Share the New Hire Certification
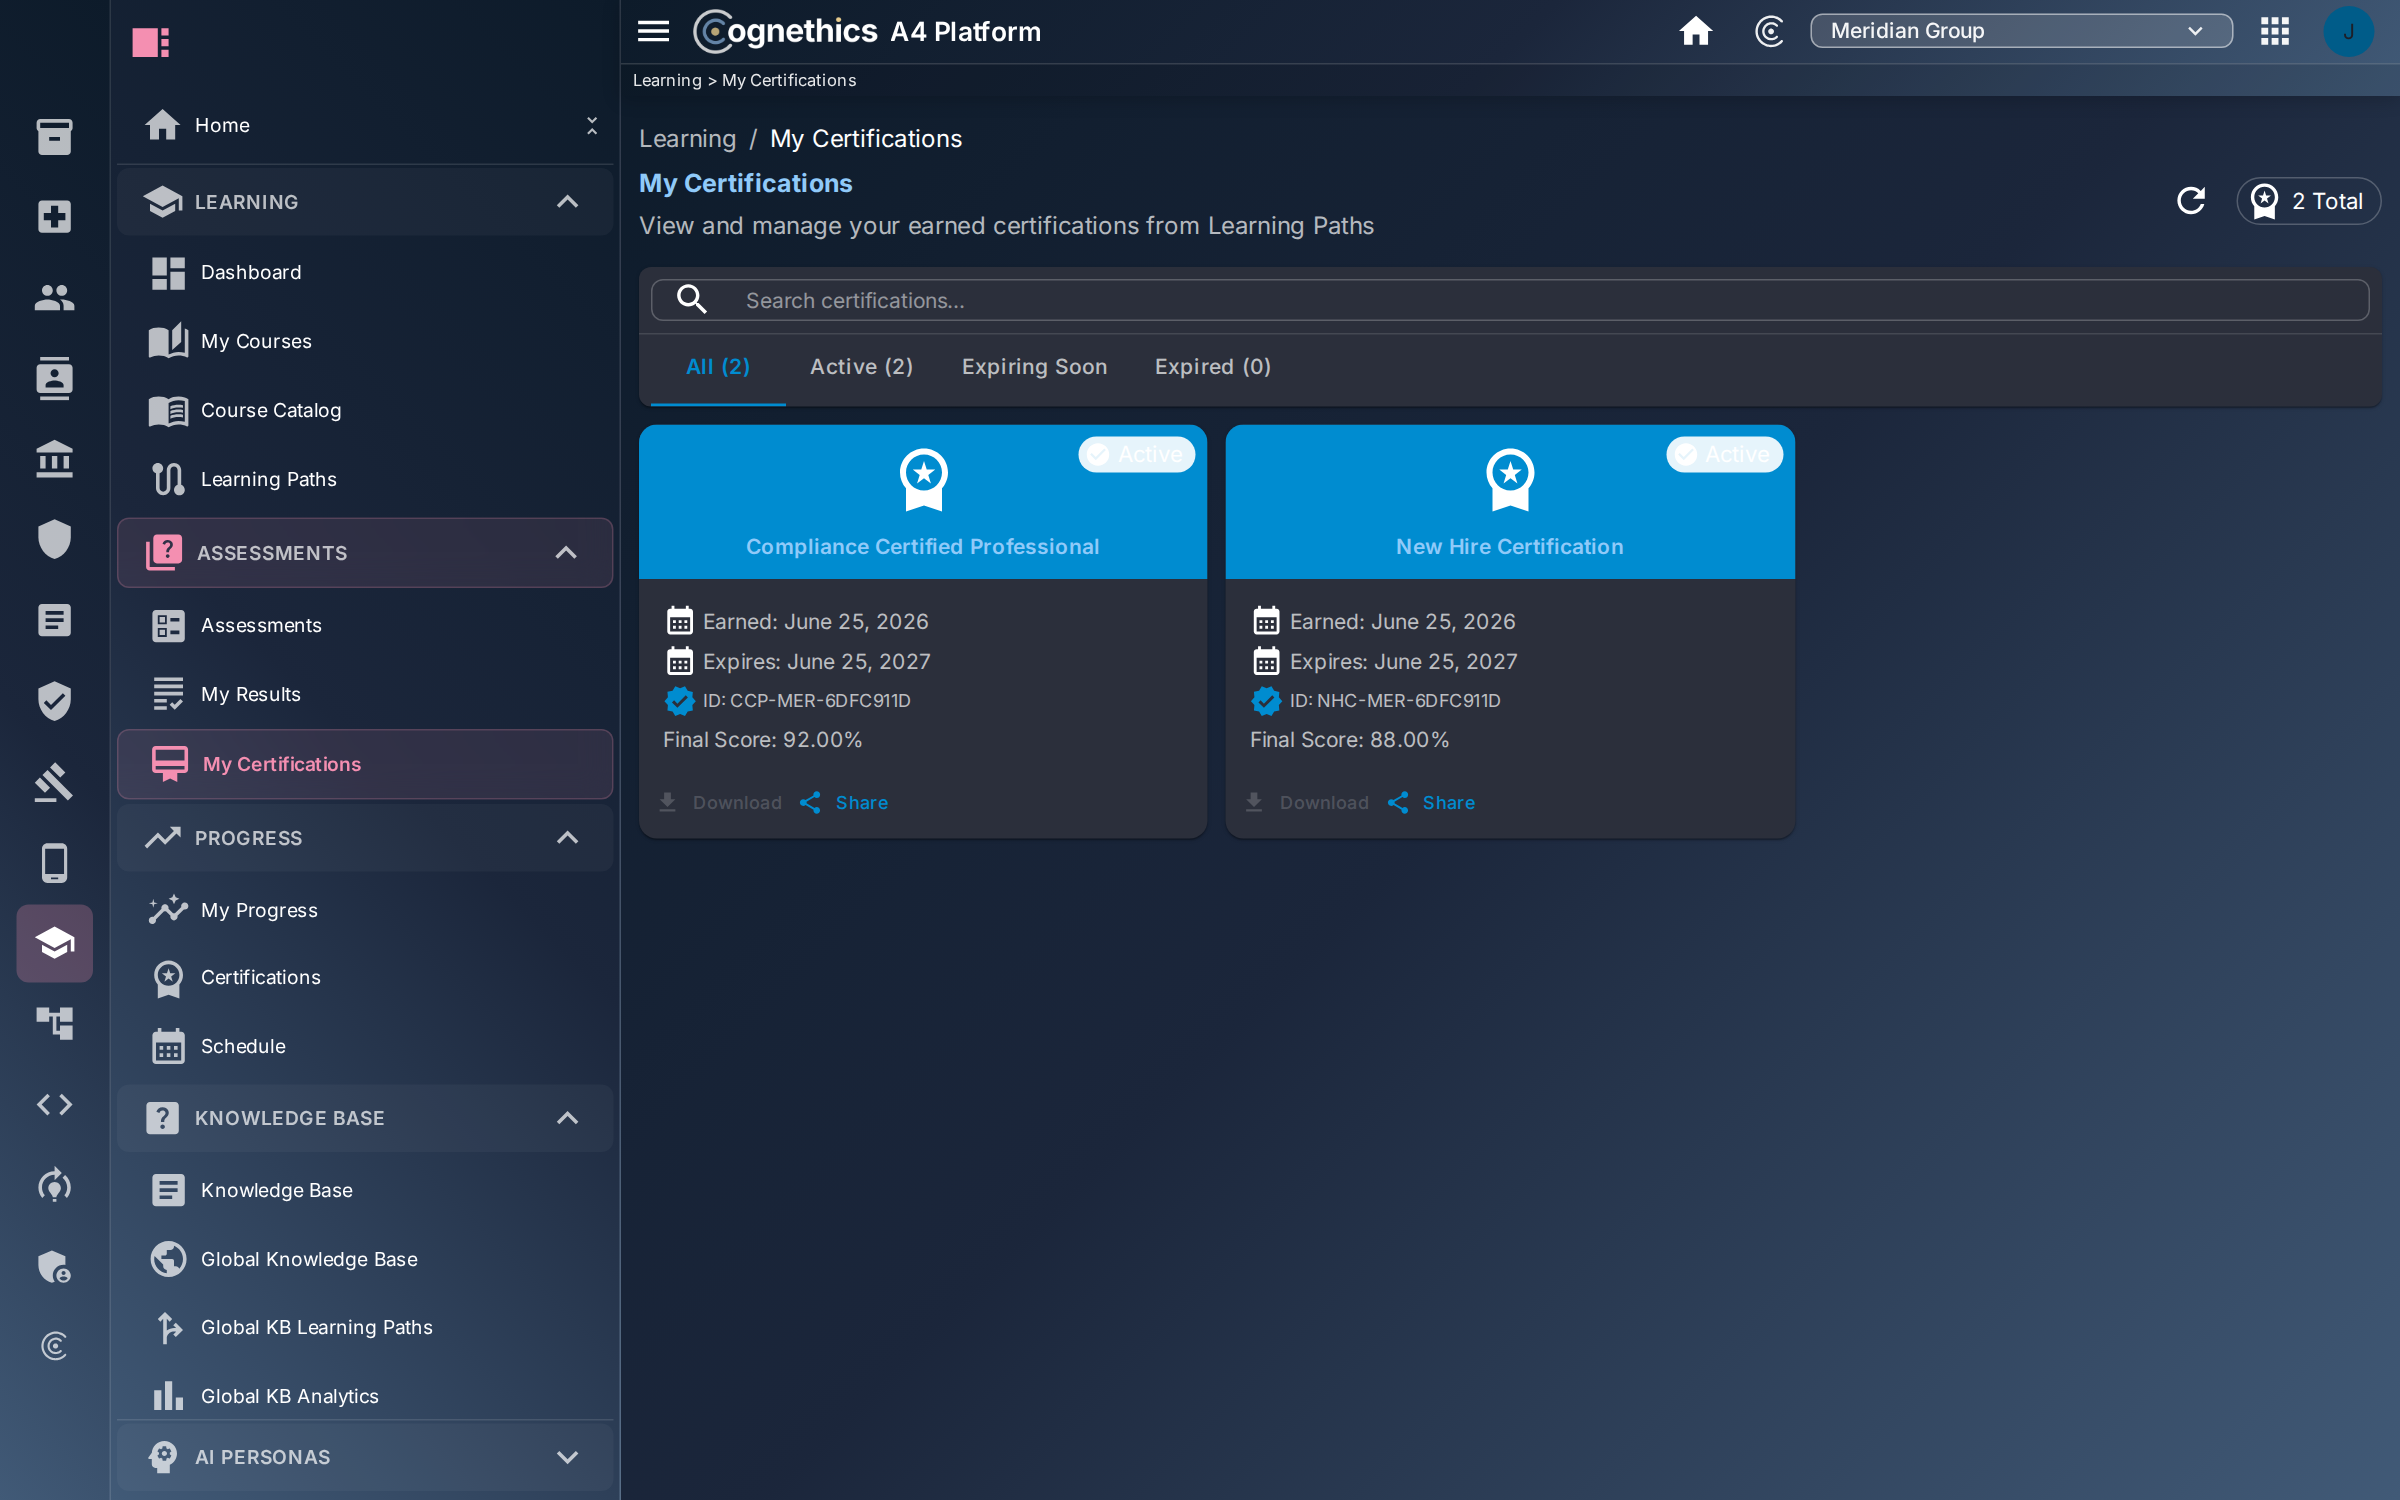Image resolution: width=2400 pixels, height=1500 pixels. [1431, 803]
